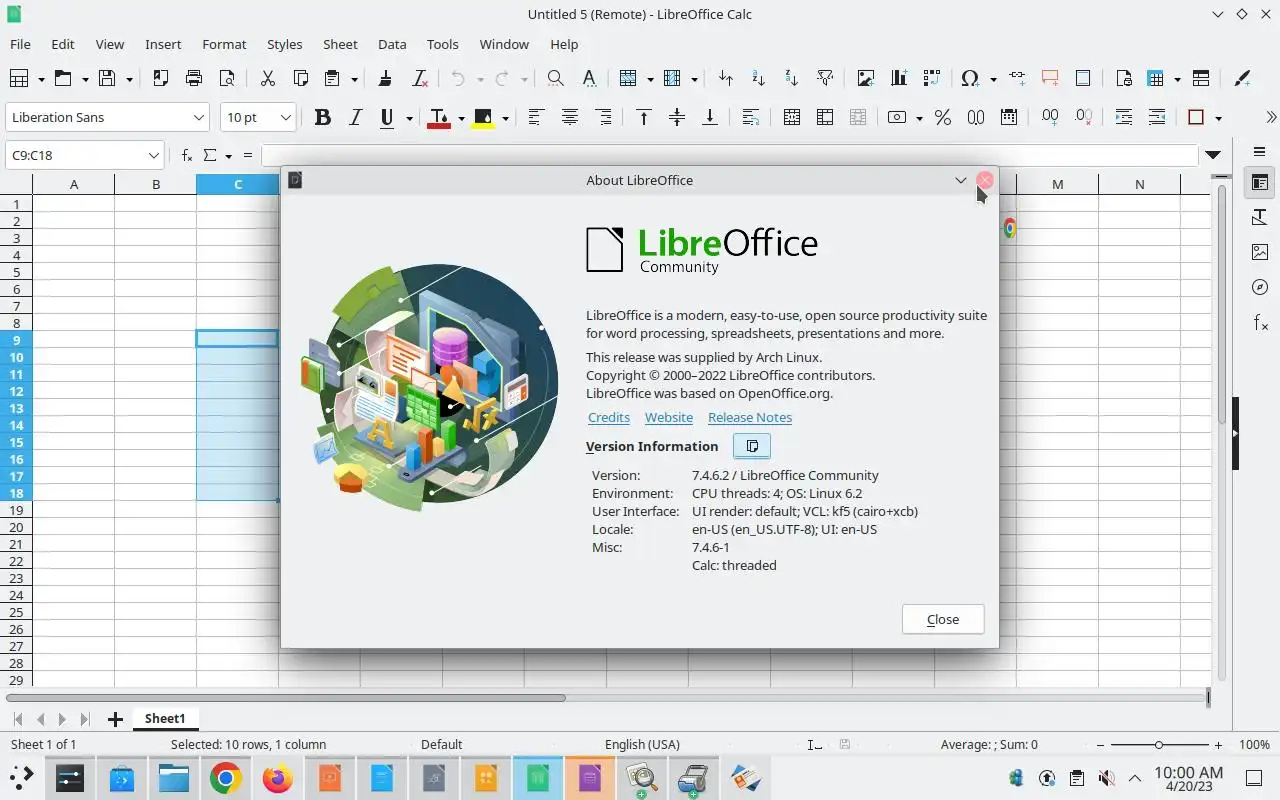The width and height of the screenshot is (1280, 800).
Task: Open Print Preview from the toolbar
Action: click(x=227, y=78)
